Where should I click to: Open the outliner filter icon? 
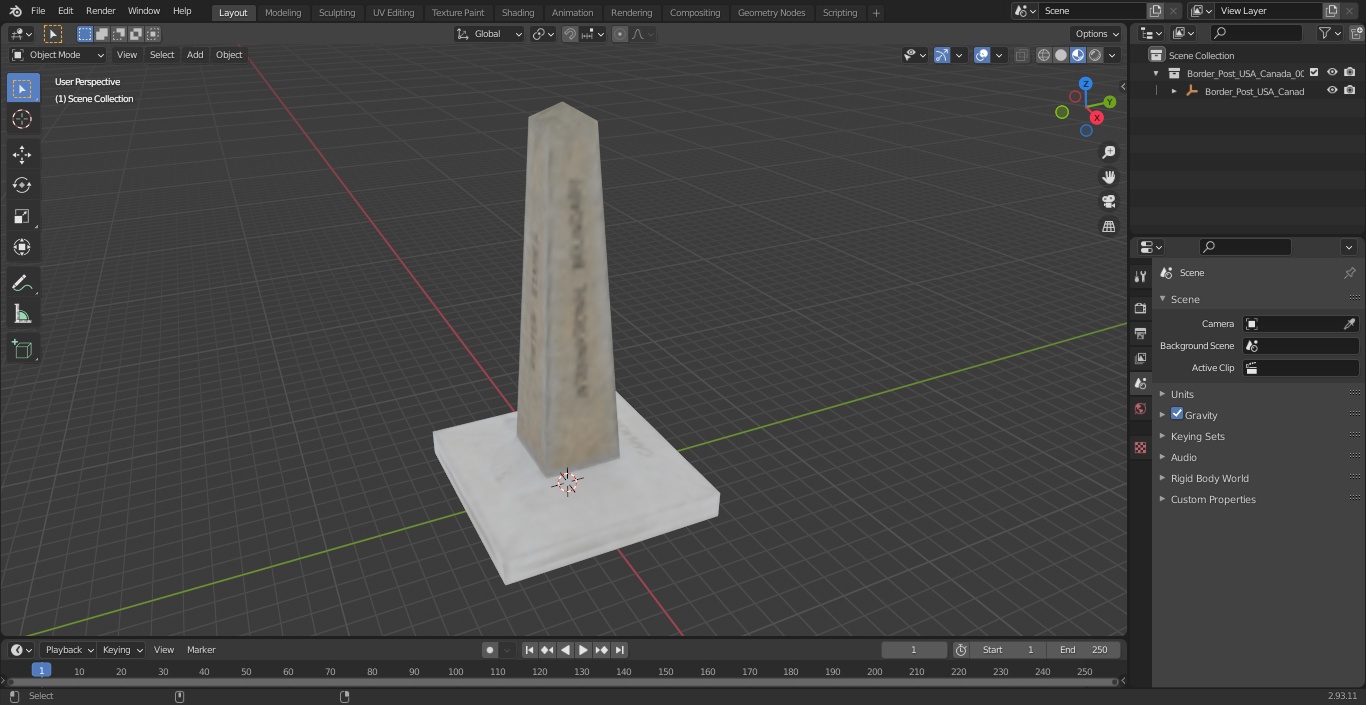pos(1329,33)
